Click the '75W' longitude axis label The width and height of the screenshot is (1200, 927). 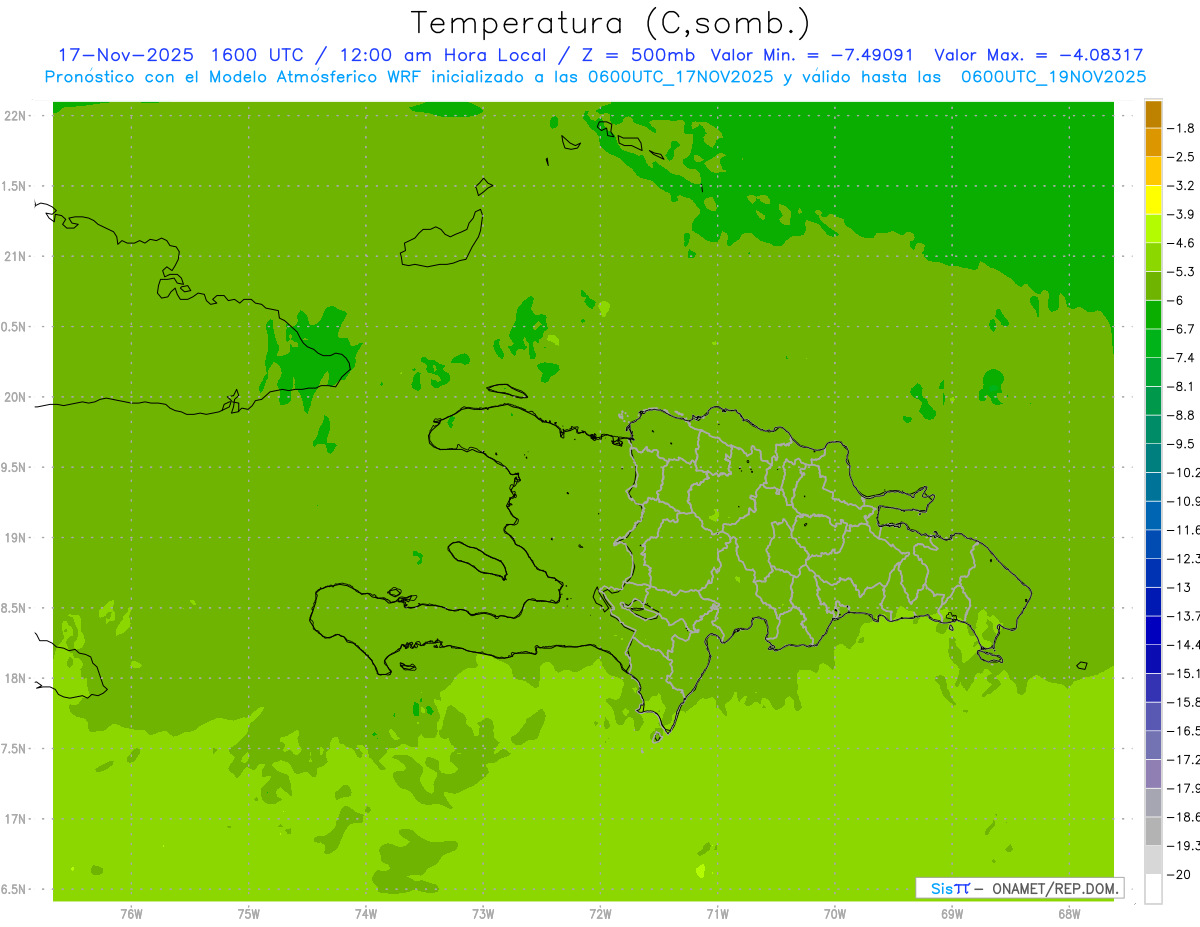point(249,914)
